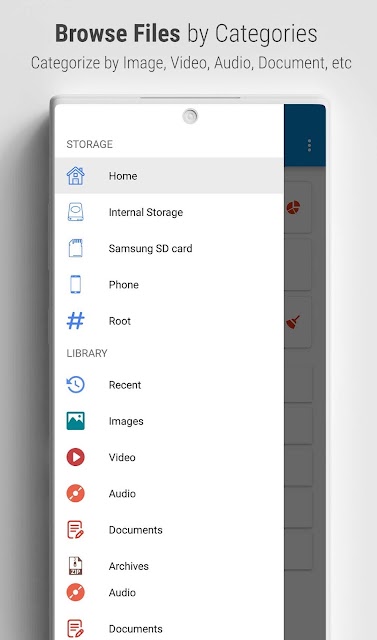This screenshot has width=377, height=640.
Task: Select the Audio label under Video
Action: [x=122, y=493]
